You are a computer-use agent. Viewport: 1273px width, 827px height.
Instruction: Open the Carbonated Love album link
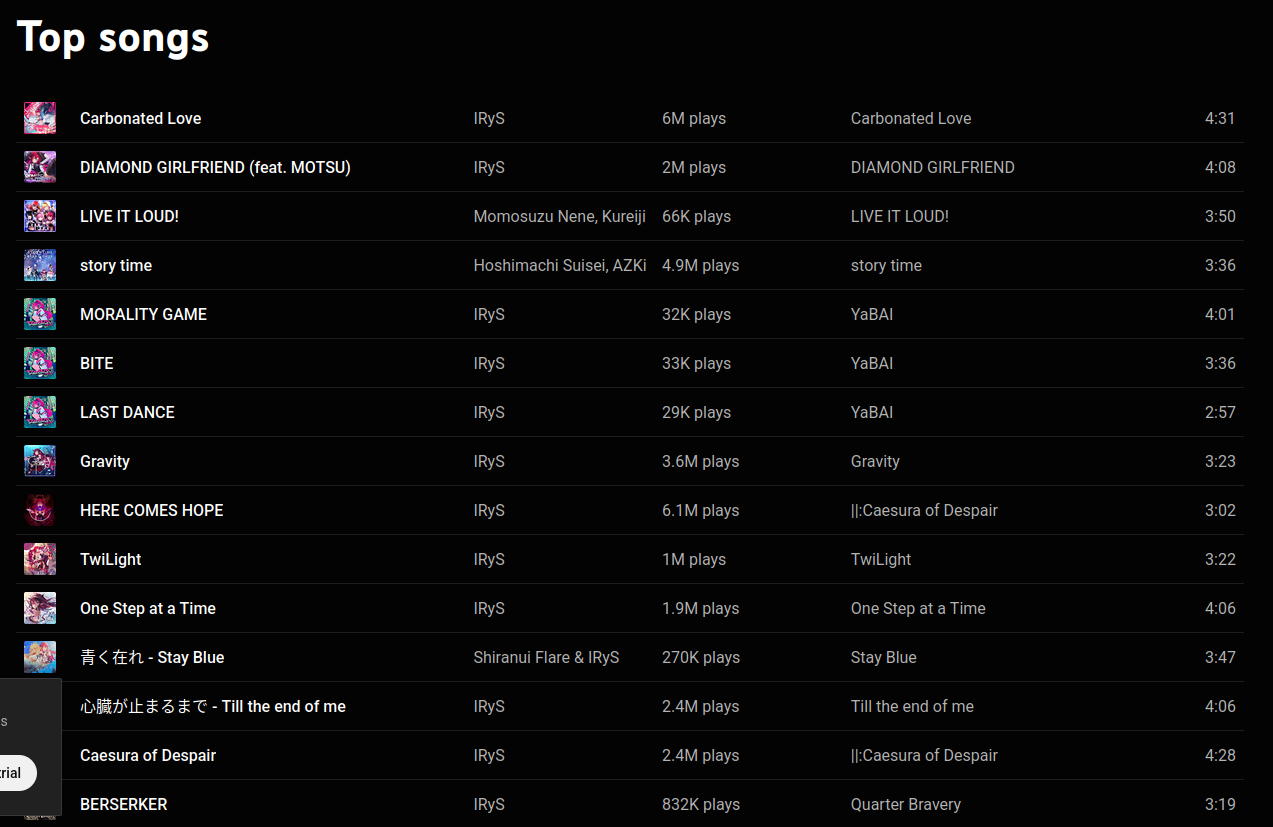[x=911, y=118]
